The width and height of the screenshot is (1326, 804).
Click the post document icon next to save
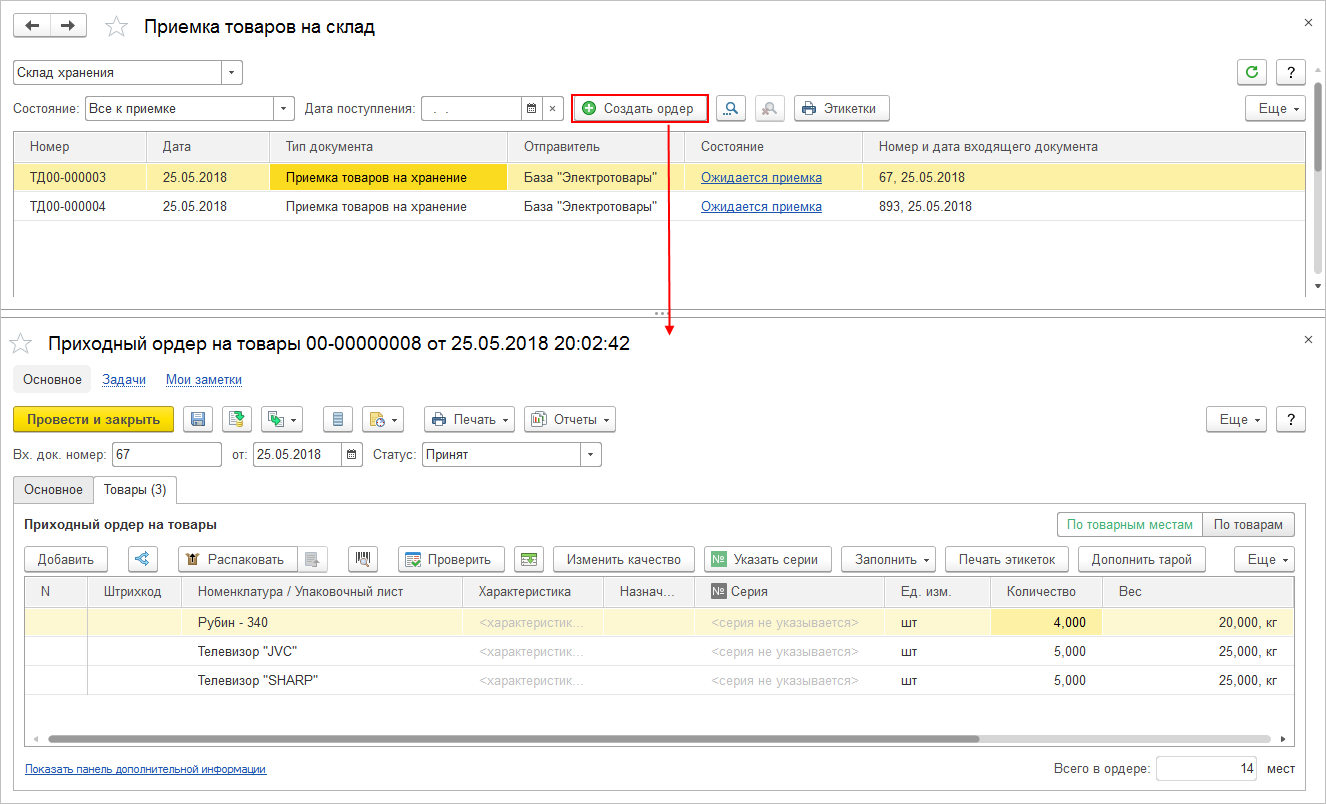237,420
